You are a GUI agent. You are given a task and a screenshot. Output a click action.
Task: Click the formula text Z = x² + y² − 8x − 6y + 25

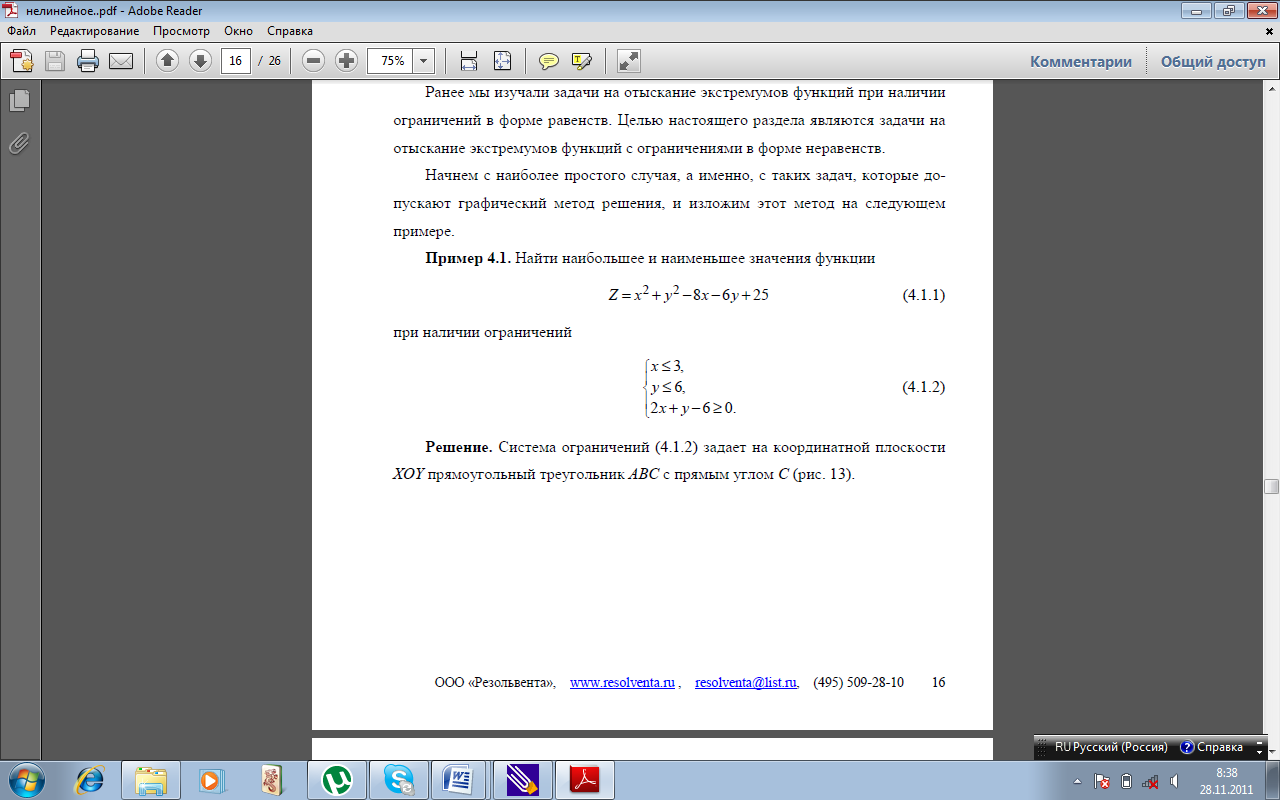click(x=688, y=296)
